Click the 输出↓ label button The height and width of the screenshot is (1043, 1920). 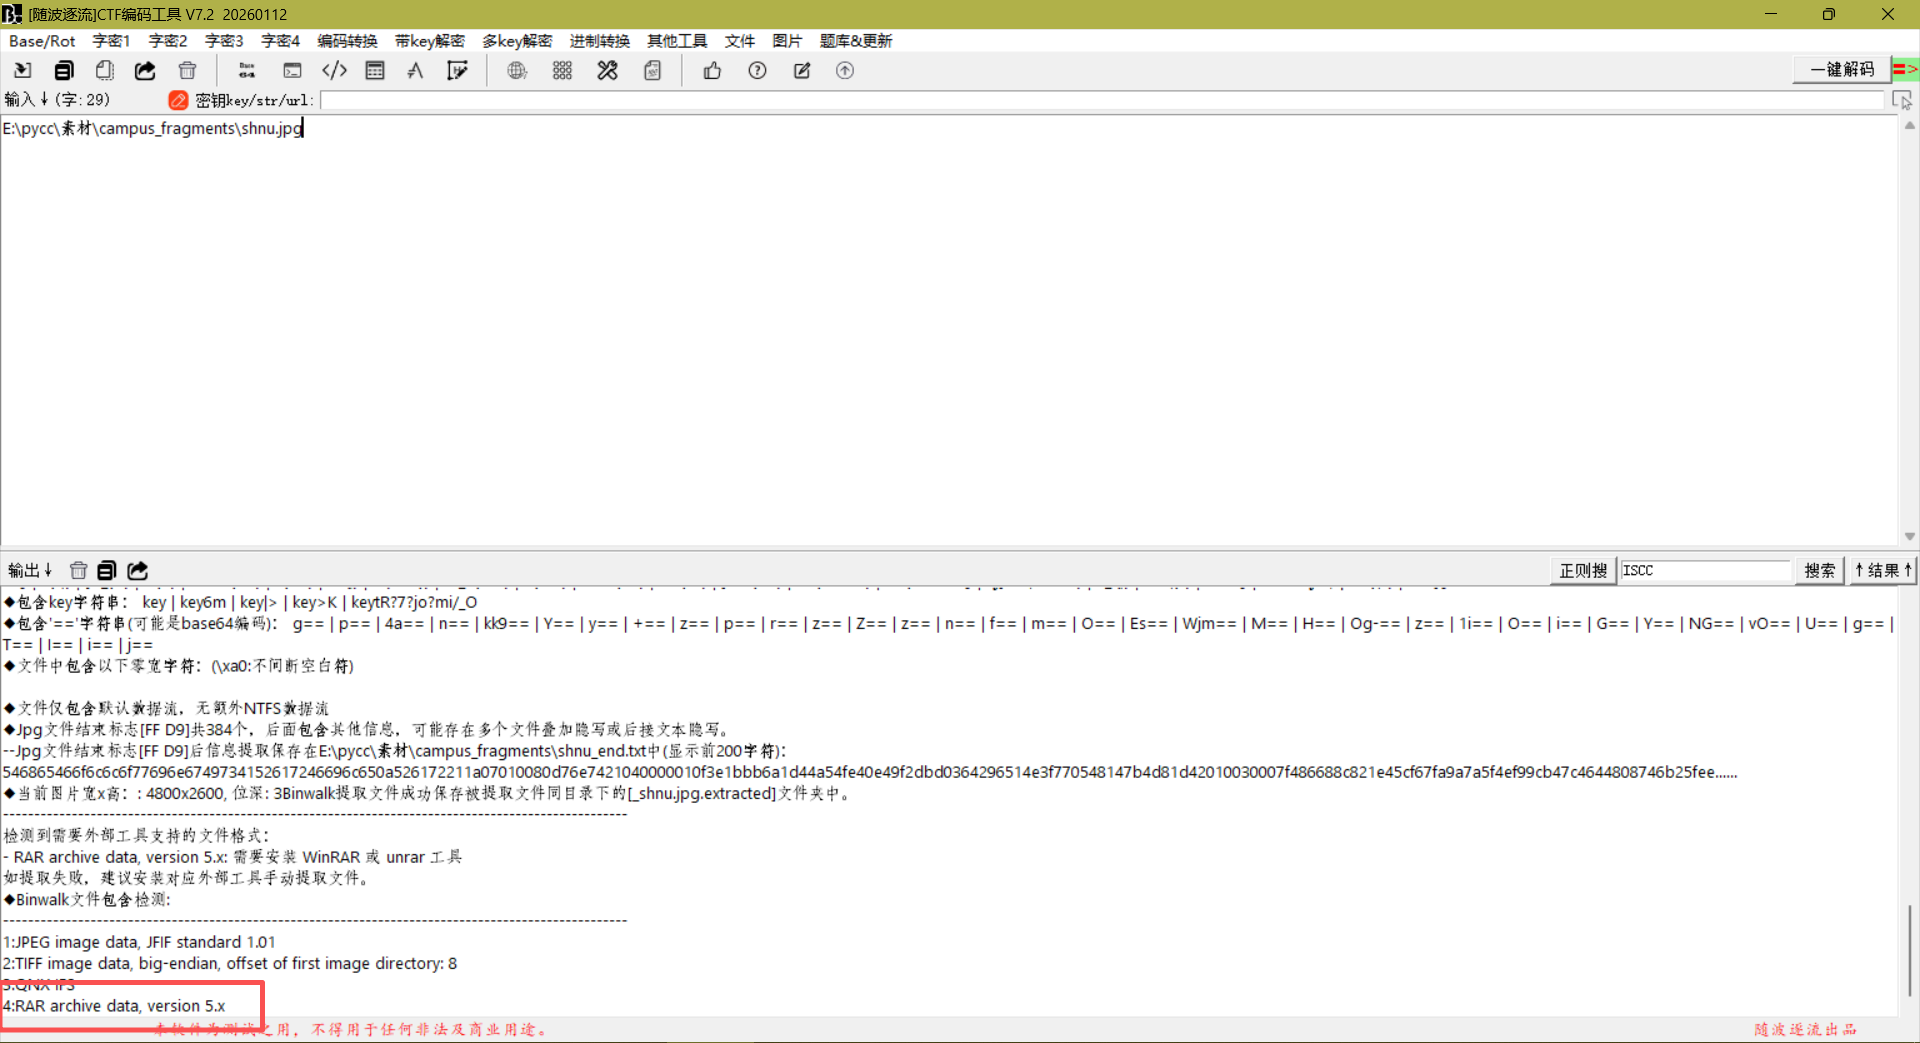pos(30,570)
